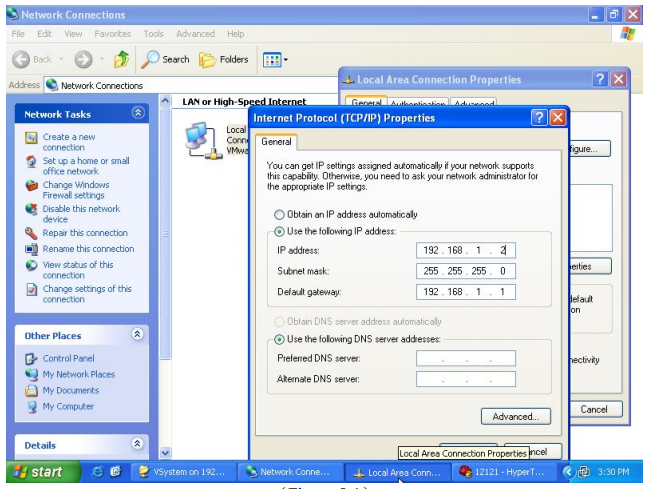Click the Subnet mask input field
This screenshot has width=651, height=489.
pos(466,271)
